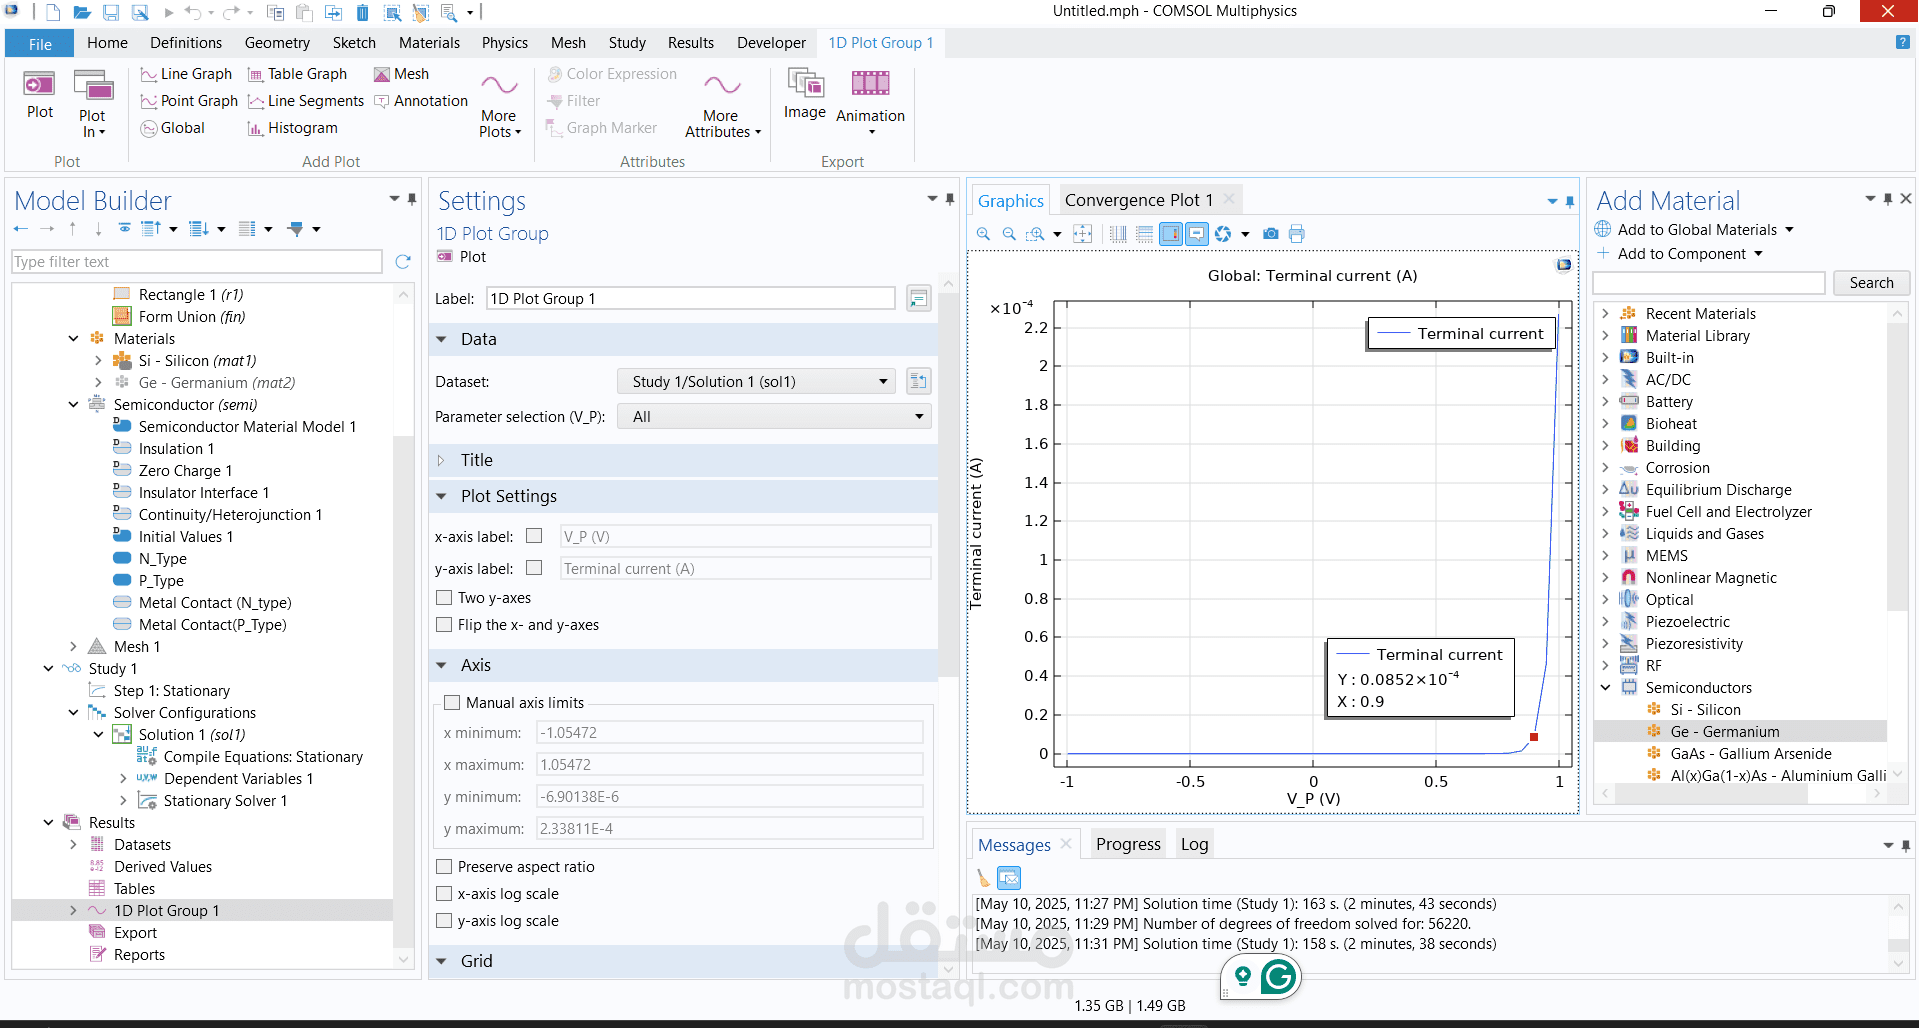
Task: Toggle the x-axis log scale checkbox
Action: tap(445, 894)
